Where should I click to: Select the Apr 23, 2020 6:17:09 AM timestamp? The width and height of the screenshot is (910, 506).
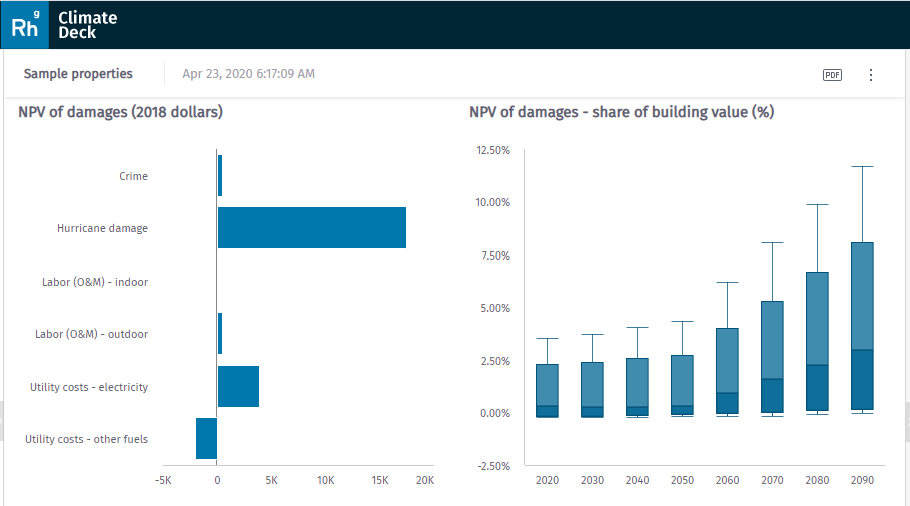click(x=248, y=74)
